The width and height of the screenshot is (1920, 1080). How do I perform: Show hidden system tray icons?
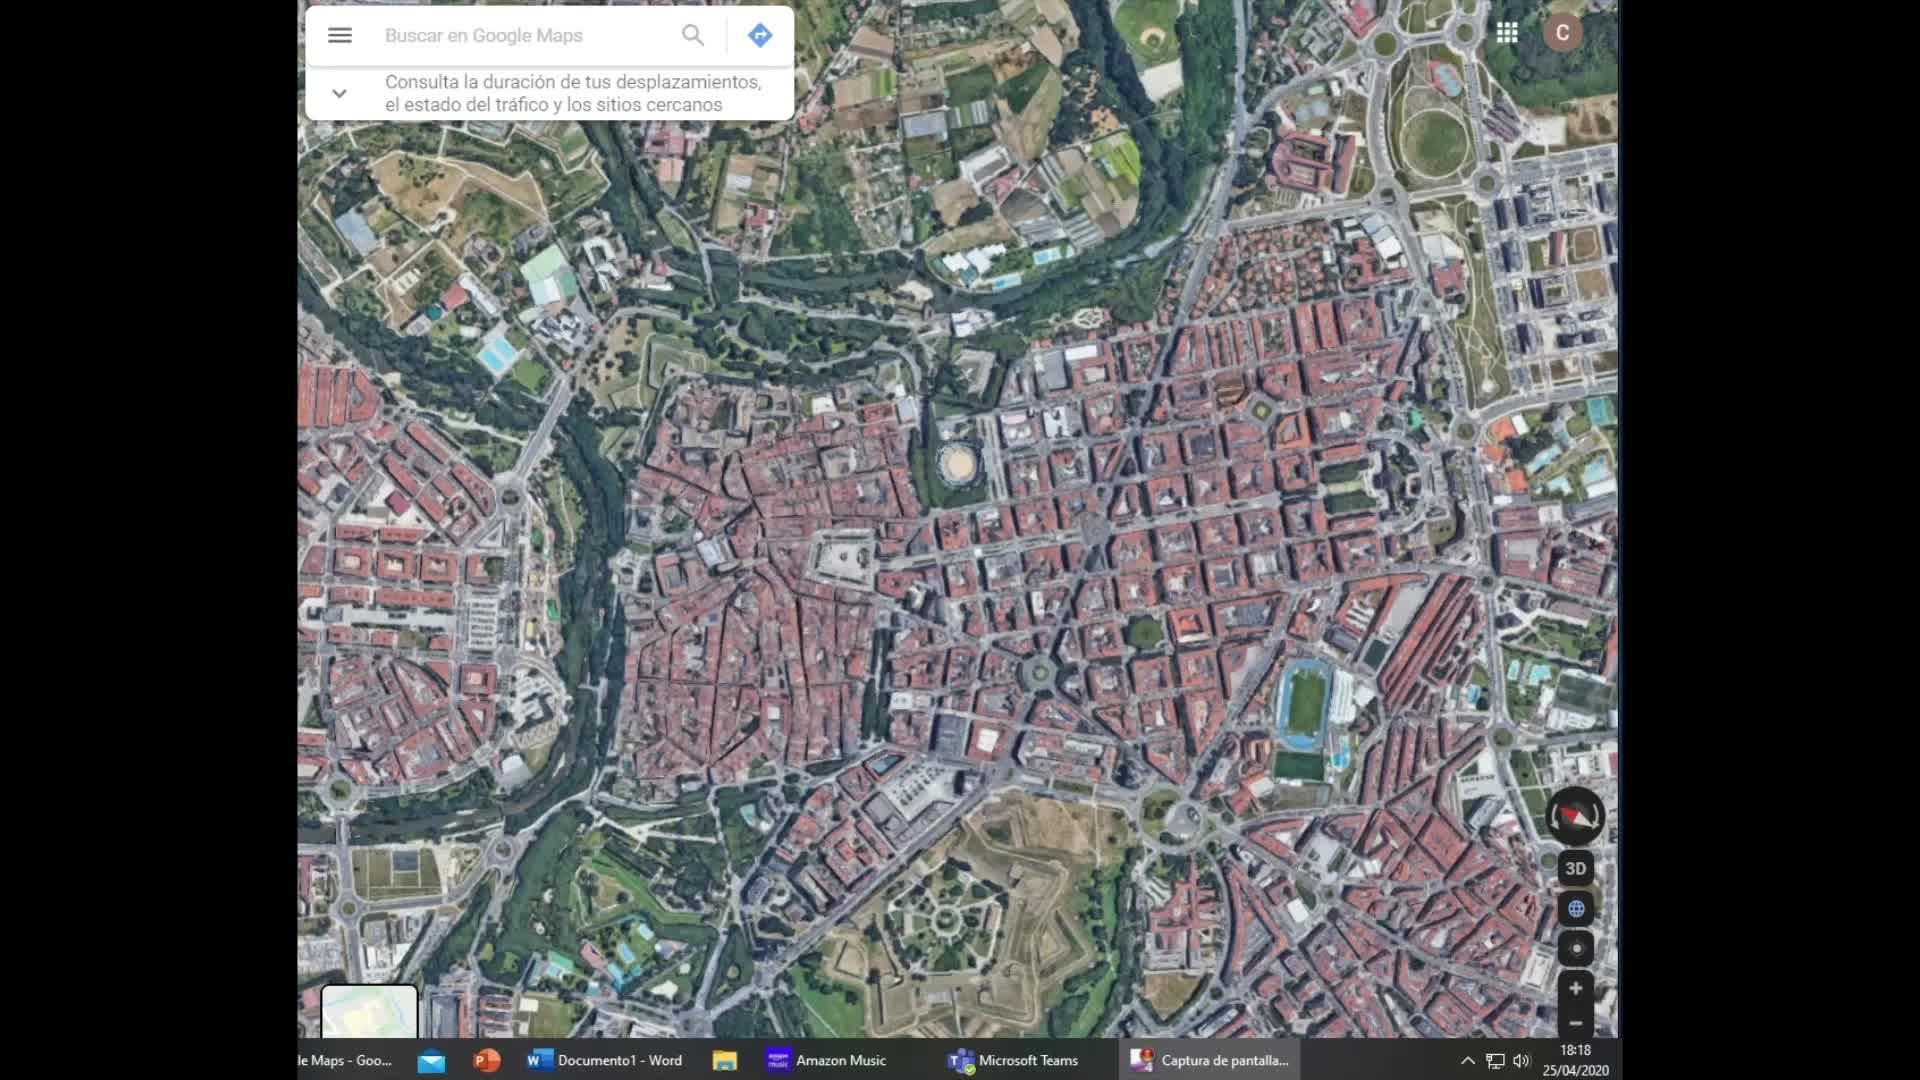(1467, 1060)
